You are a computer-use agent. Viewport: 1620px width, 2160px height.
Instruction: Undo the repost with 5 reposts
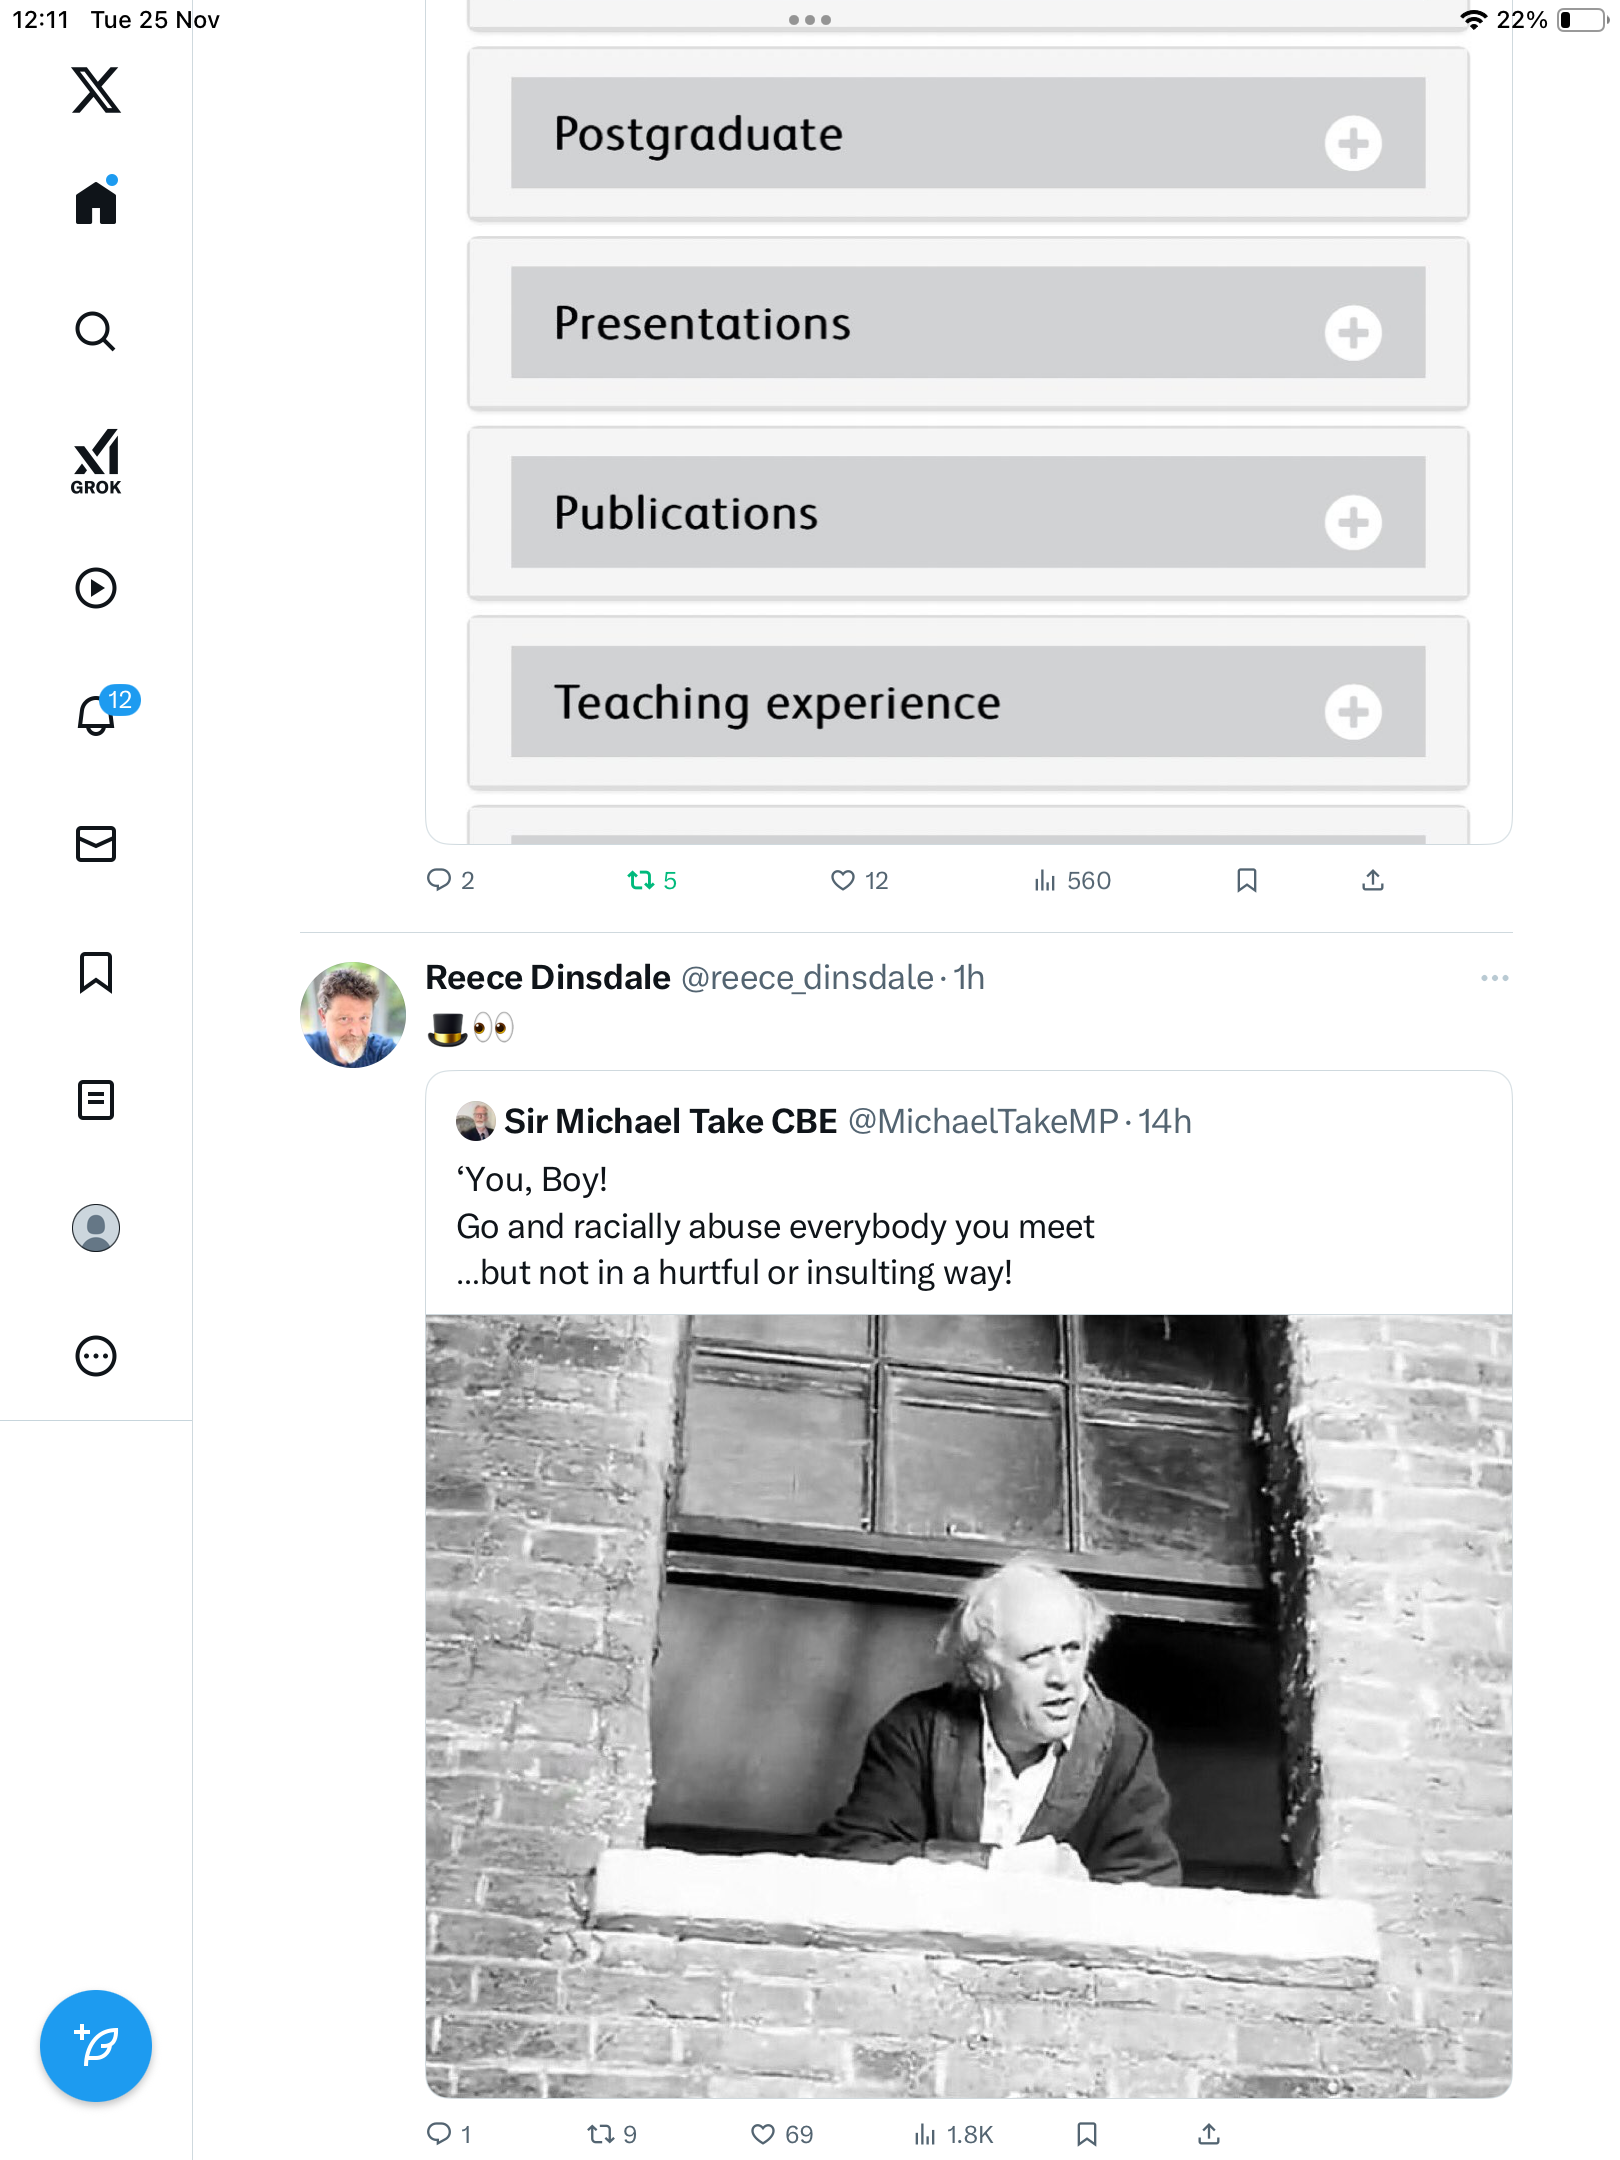click(x=641, y=880)
